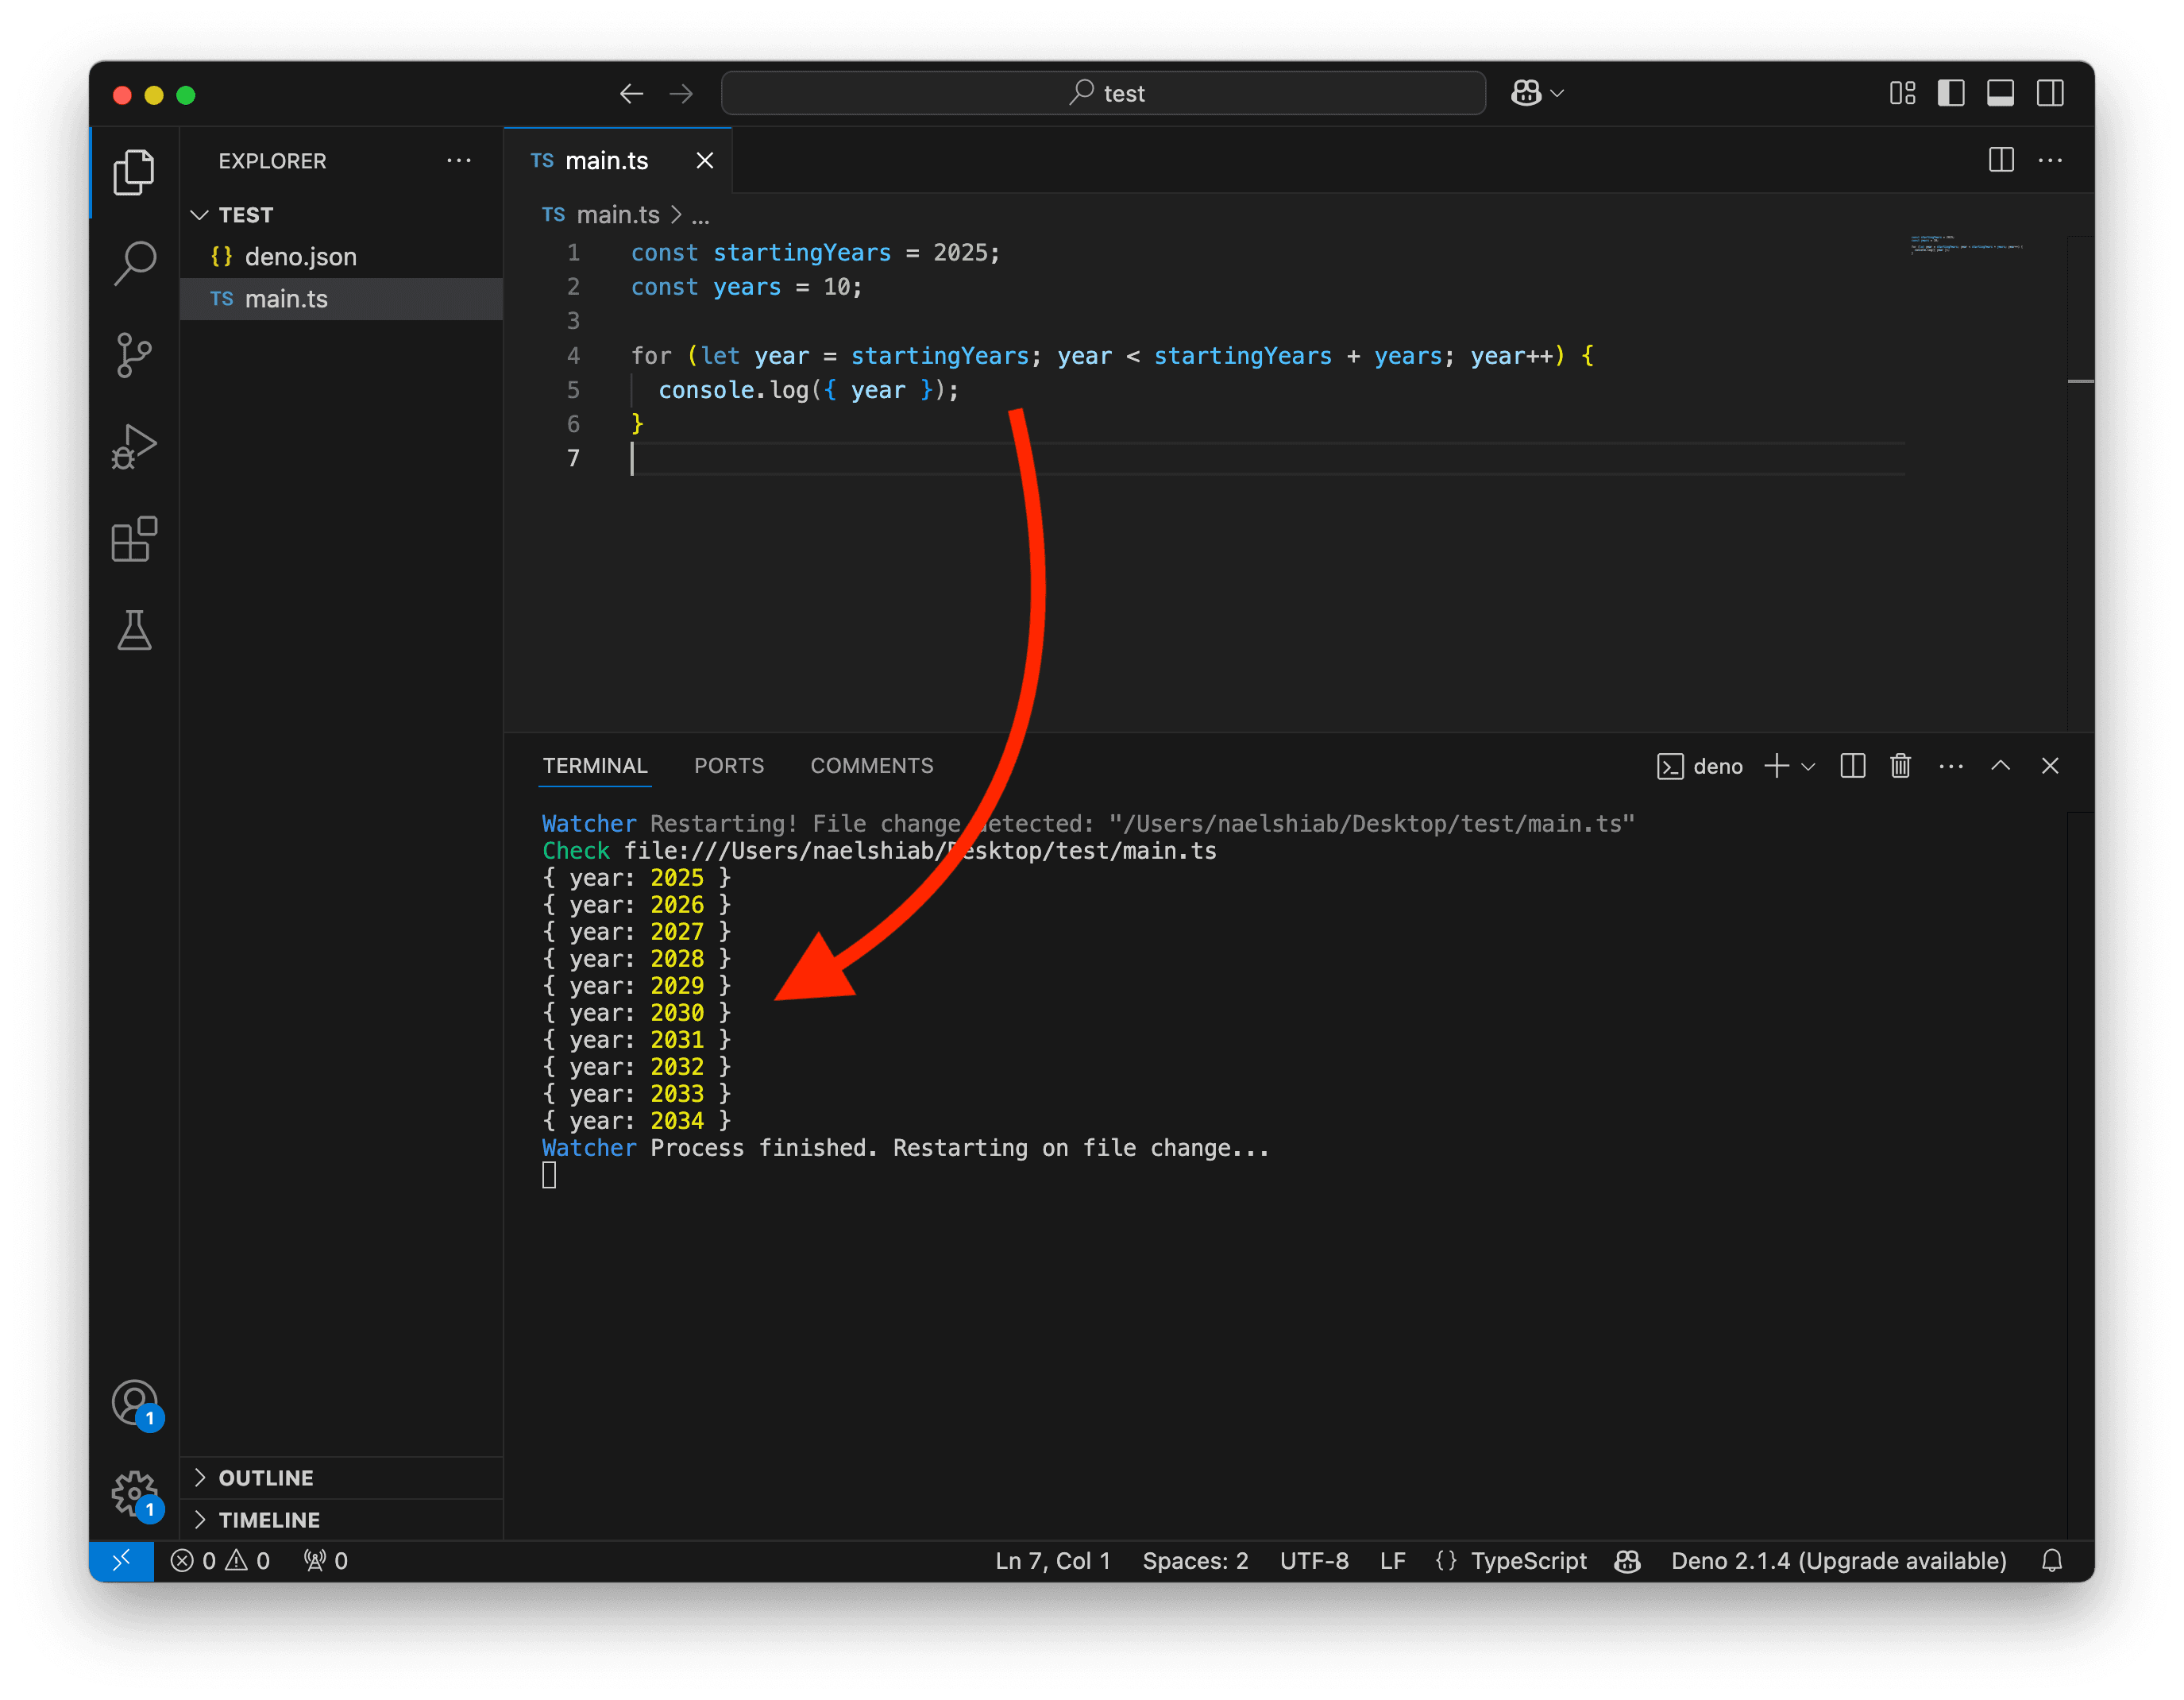Image resolution: width=2184 pixels, height=1700 pixels.
Task: Go back with the left arrow
Action: [631, 94]
